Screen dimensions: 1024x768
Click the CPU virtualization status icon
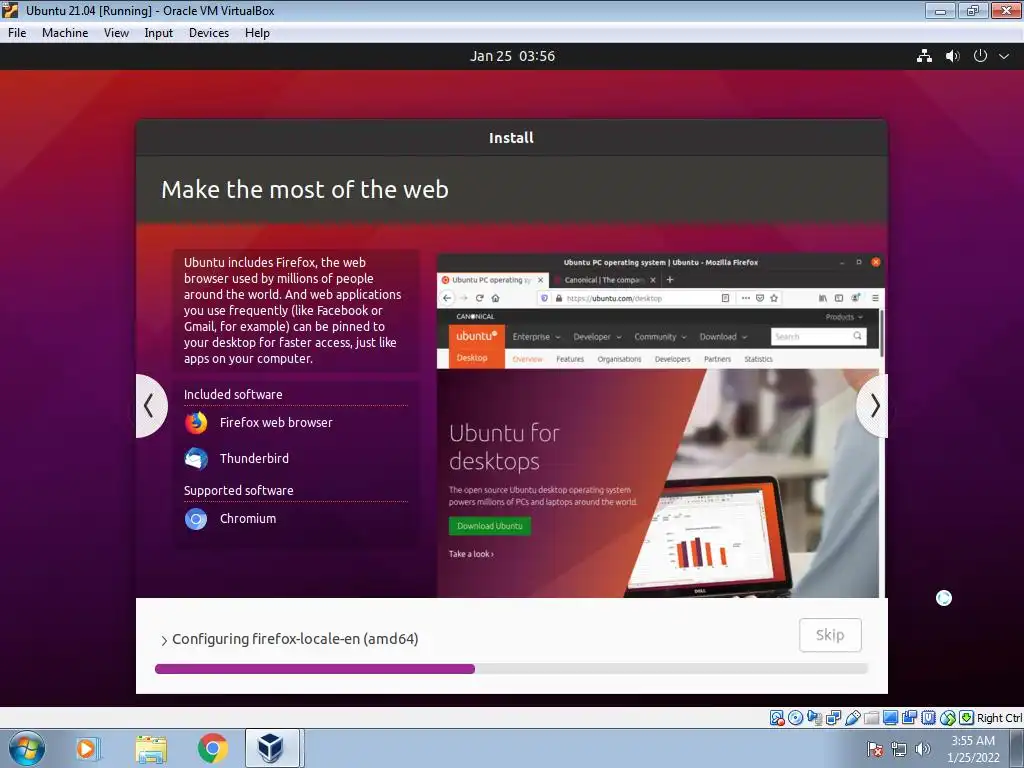tap(928, 718)
